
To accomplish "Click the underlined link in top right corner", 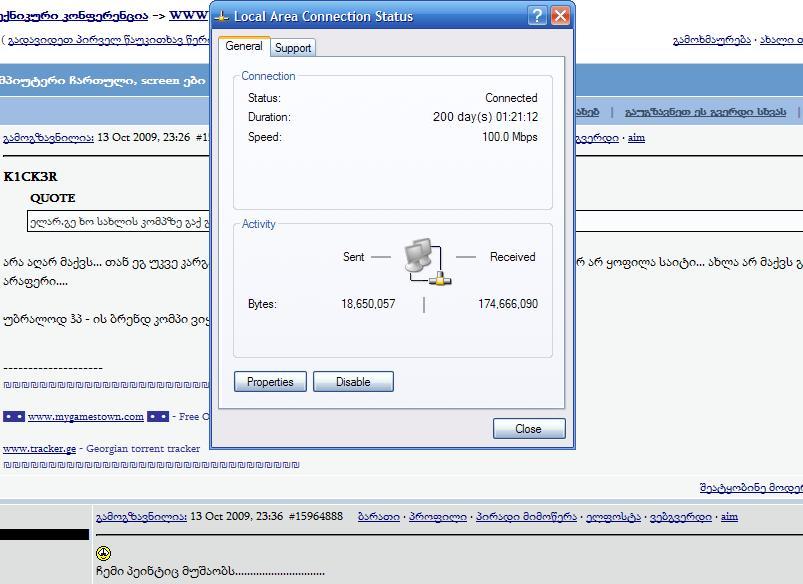I will coord(781,40).
